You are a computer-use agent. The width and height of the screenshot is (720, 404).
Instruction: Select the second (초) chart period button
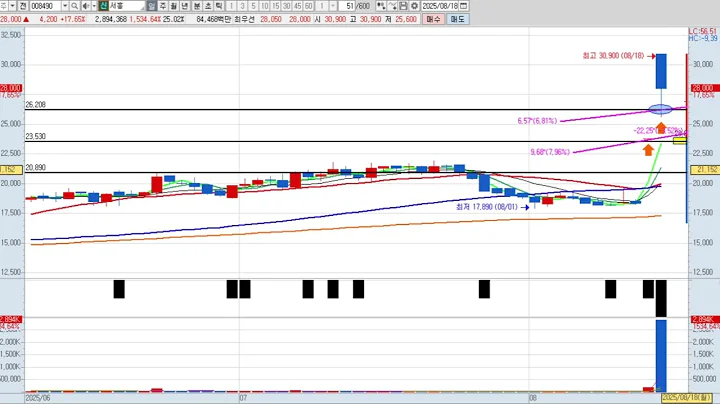pyautogui.click(x=208, y=6)
